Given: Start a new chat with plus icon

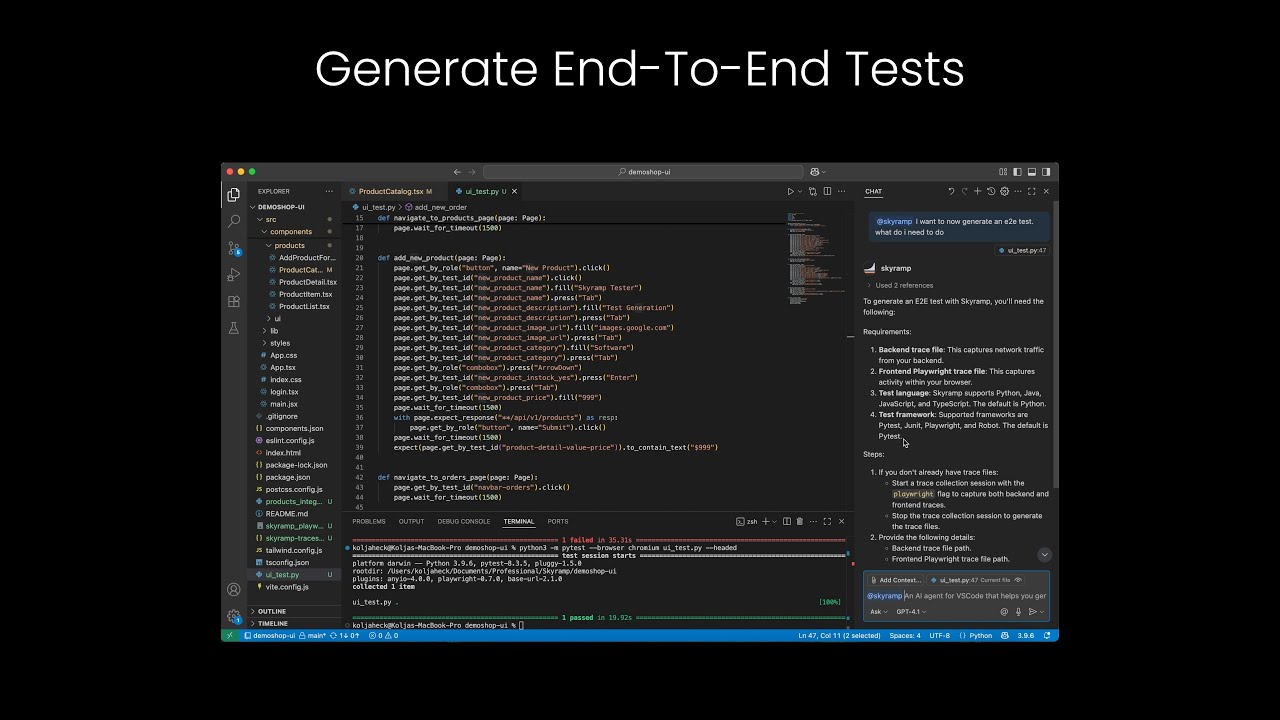Looking at the screenshot, I should point(978,191).
